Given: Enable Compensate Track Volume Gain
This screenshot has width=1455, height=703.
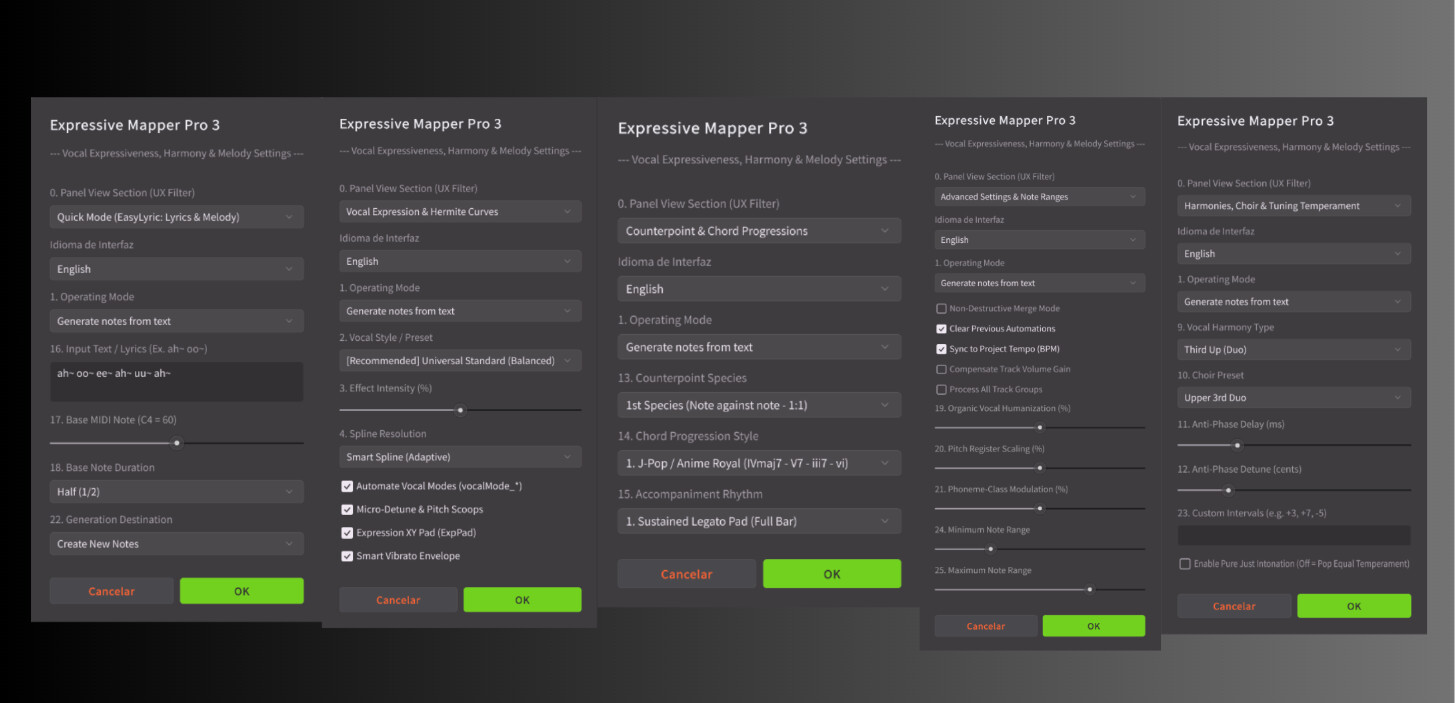Looking at the screenshot, I should [941, 369].
